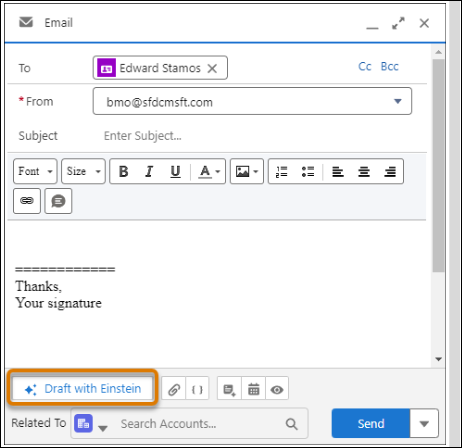462x448 pixels.
Task: Click the quick text speech-bubble icon
Action: coord(58,201)
